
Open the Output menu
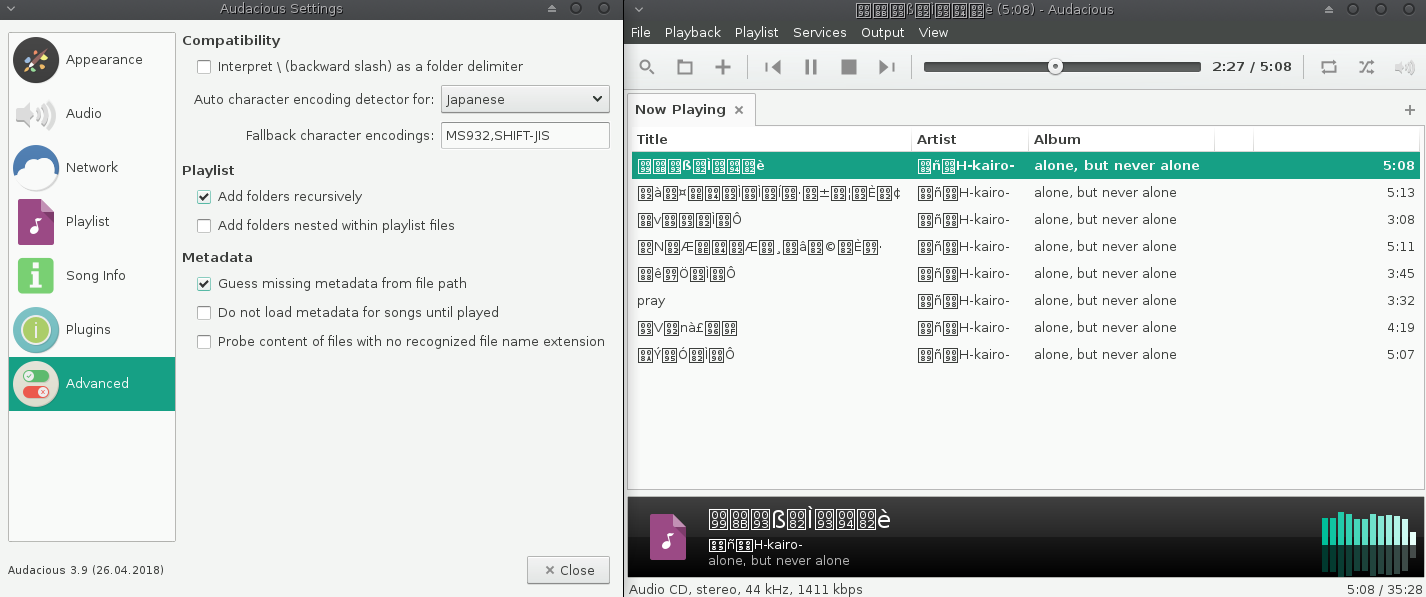(883, 32)
